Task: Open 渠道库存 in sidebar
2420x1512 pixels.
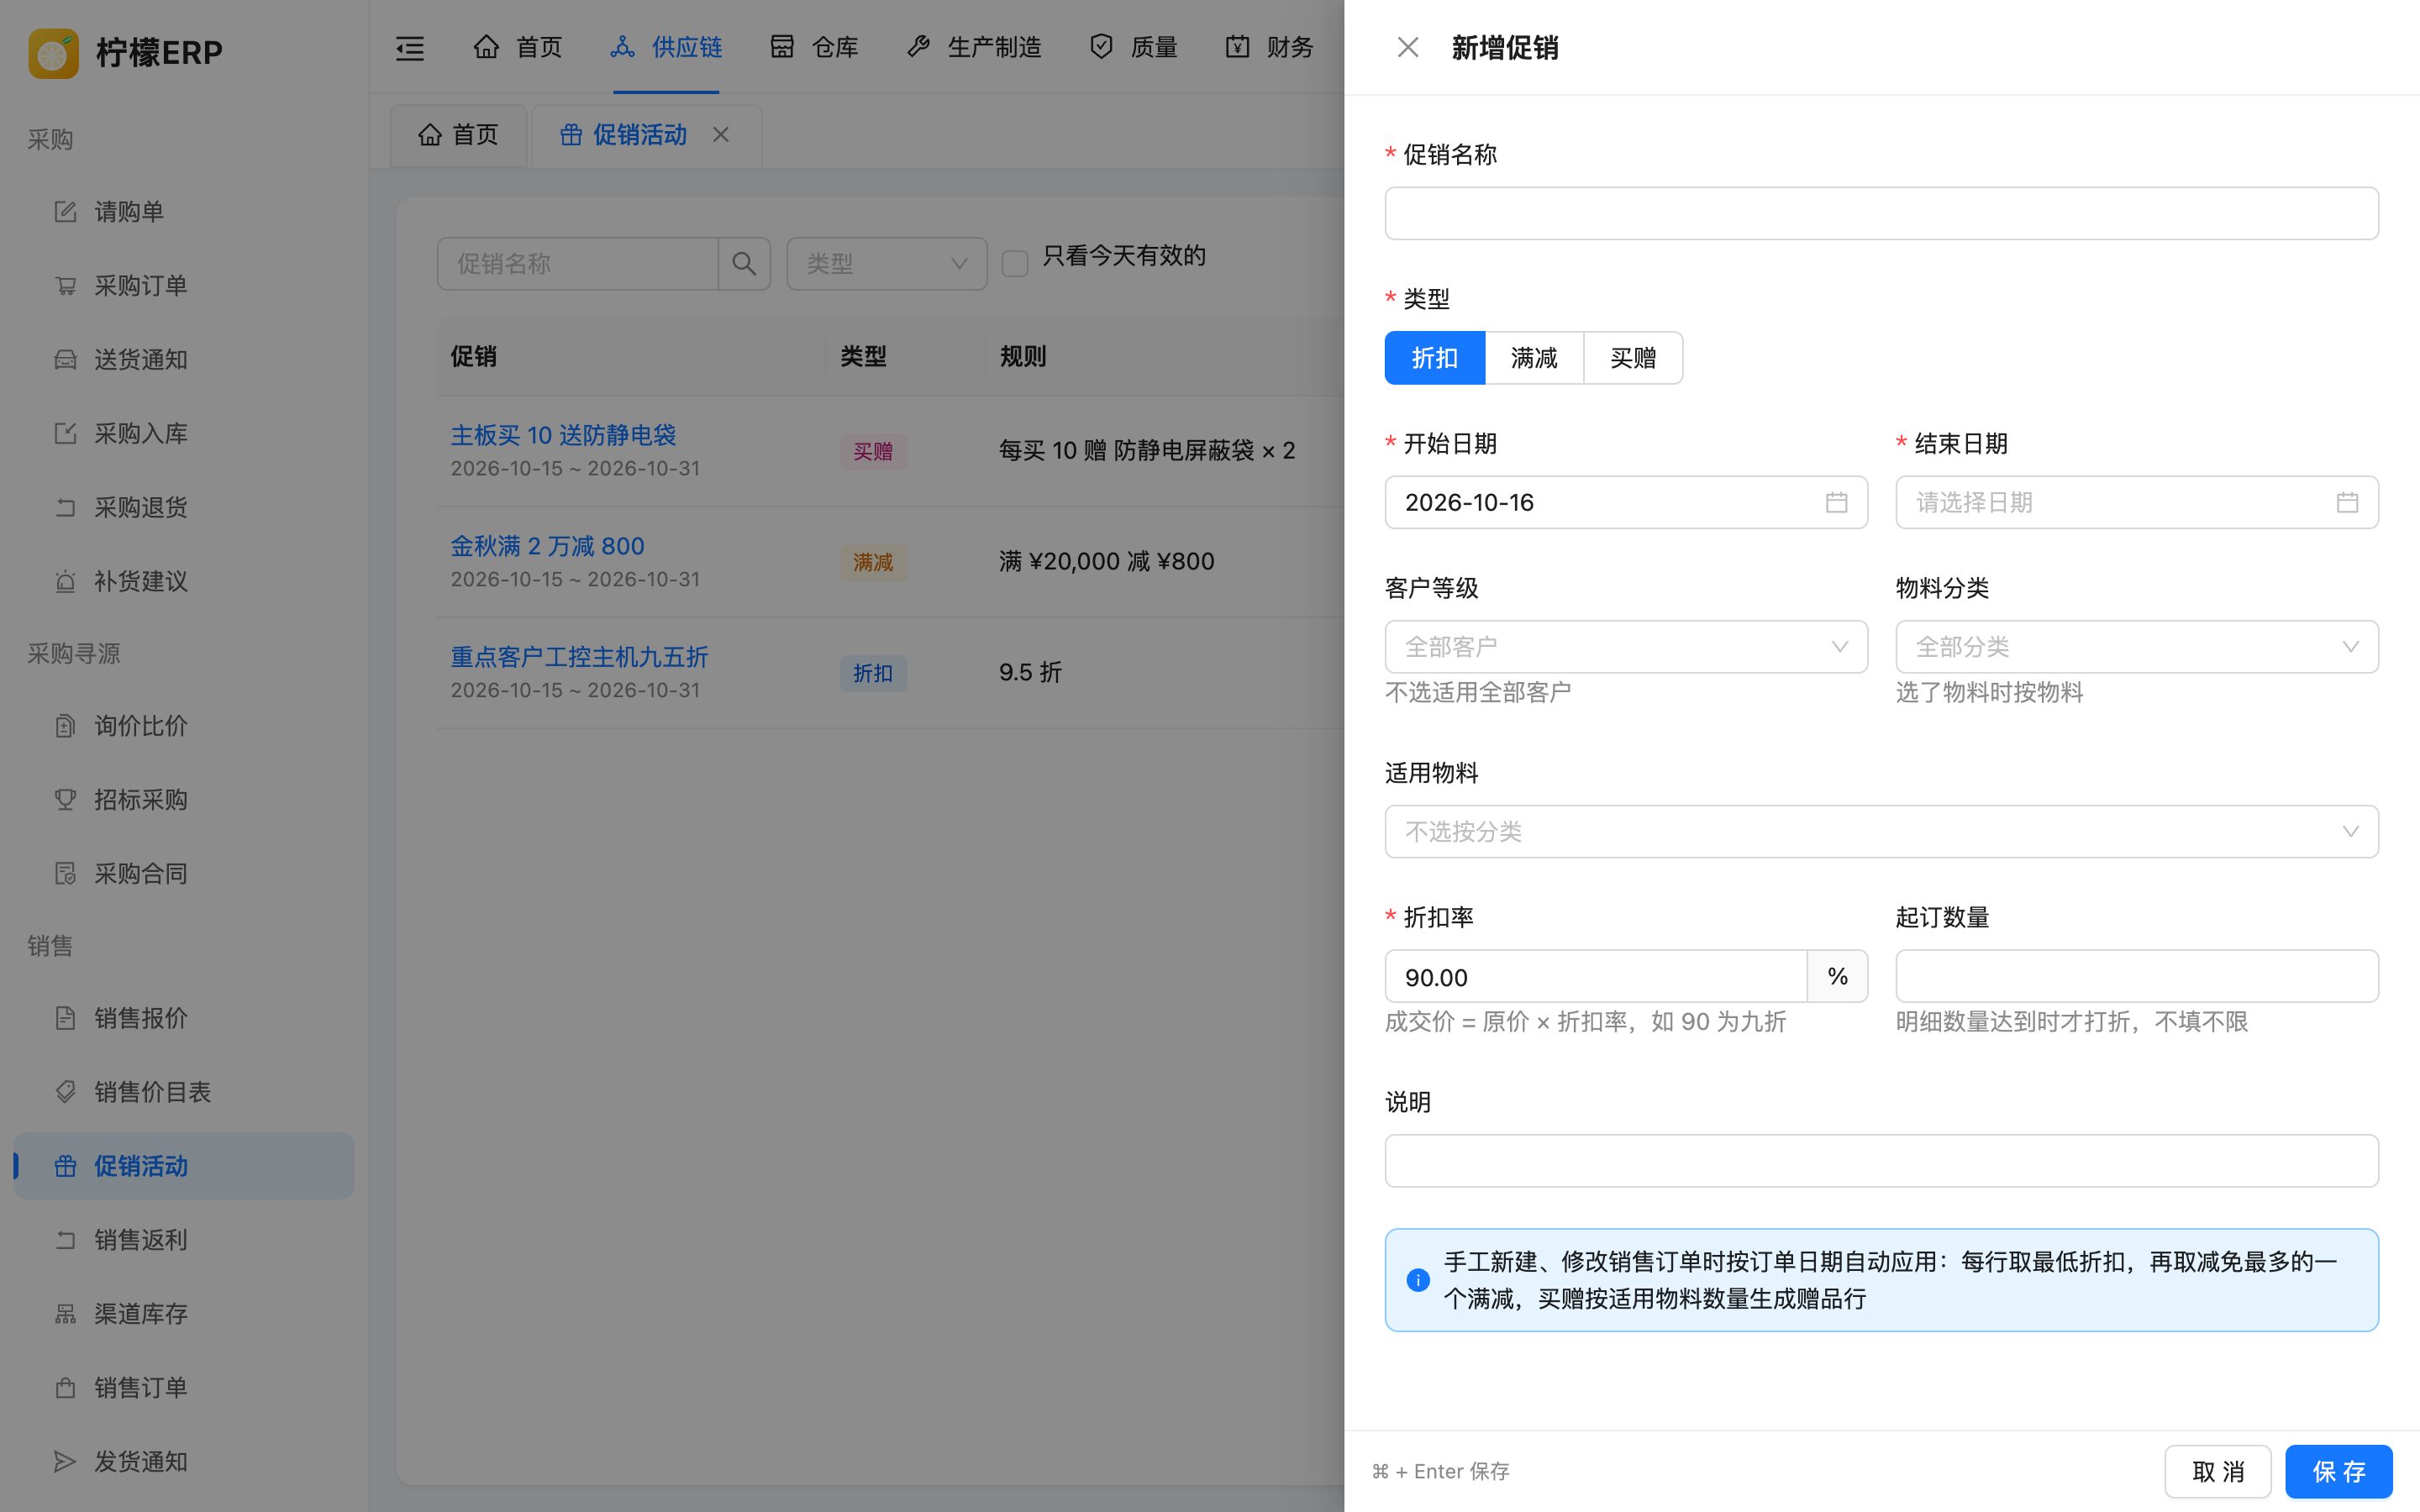Action: 184,1314
